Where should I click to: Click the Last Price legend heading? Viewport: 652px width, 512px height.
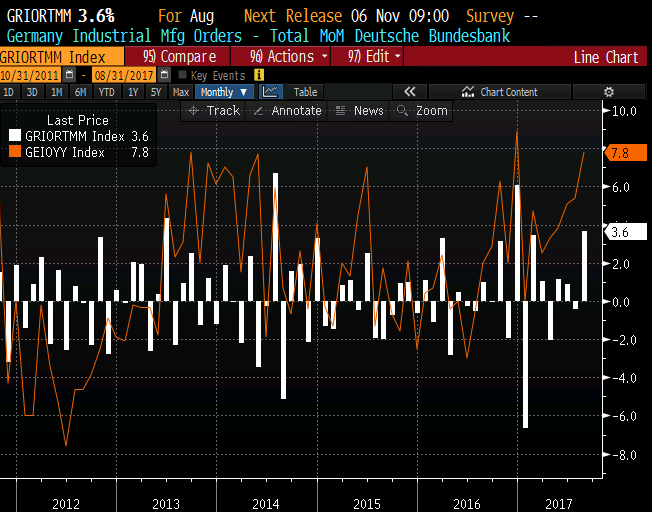coord(78,120)
